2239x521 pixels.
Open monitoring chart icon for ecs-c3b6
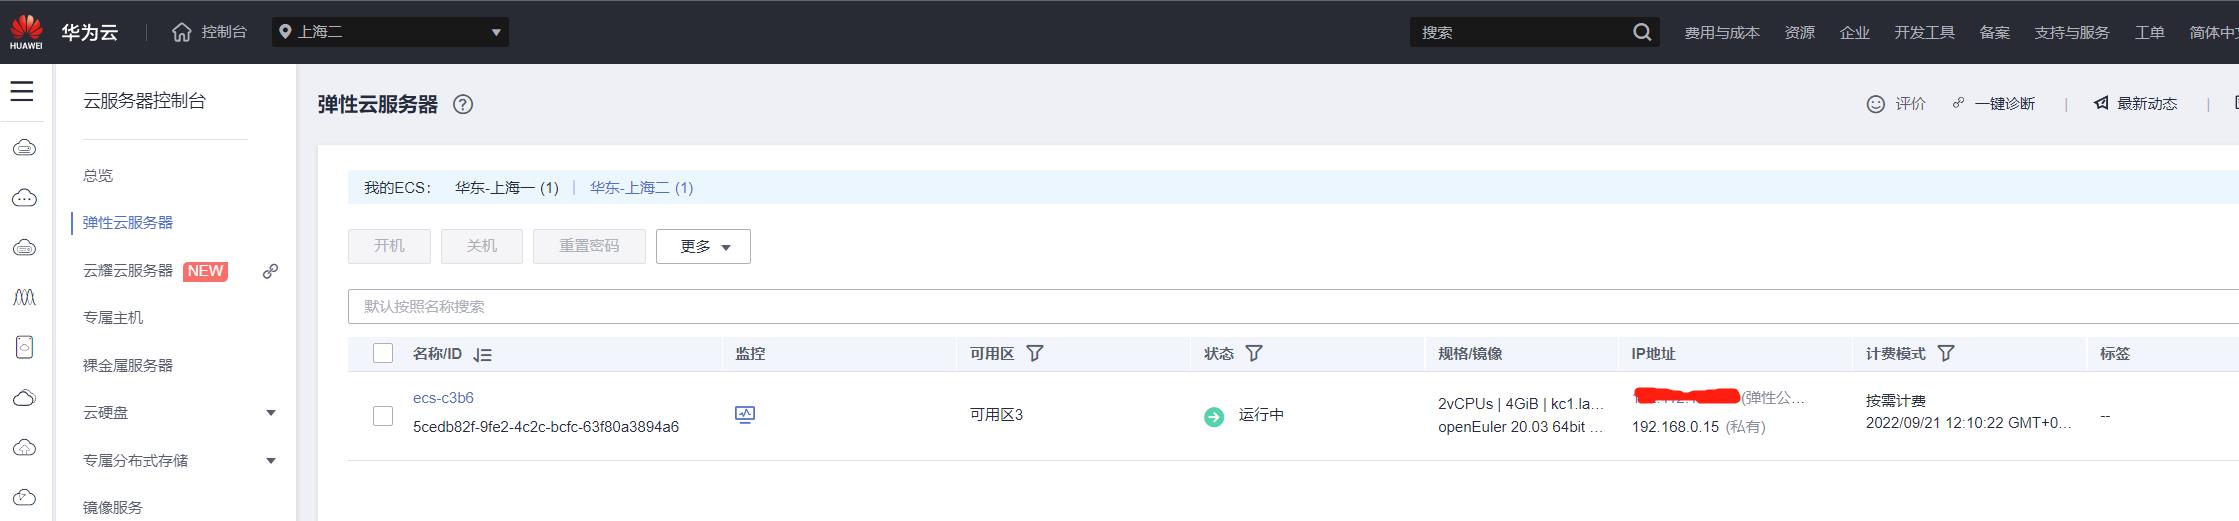[x=745, y=414]
